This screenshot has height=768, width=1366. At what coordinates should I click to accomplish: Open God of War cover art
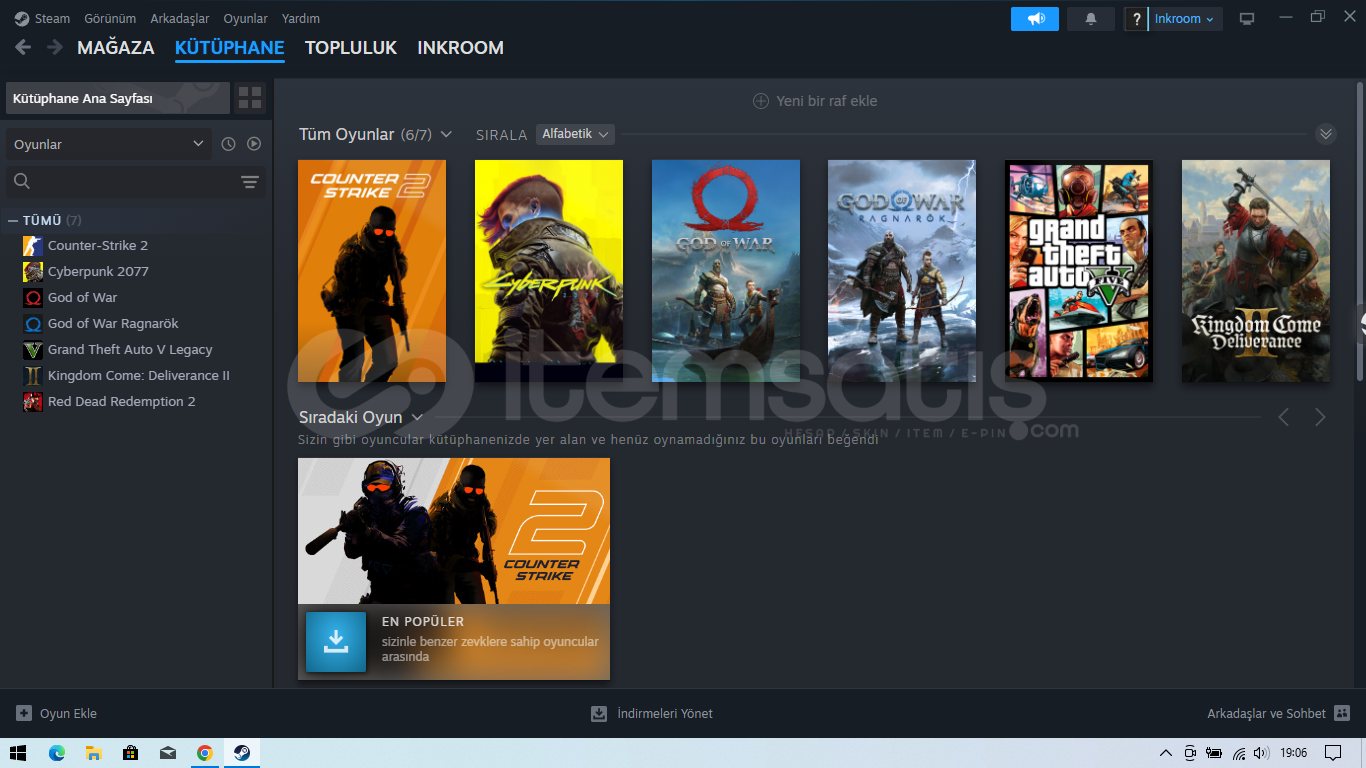(x=726, y=271)
